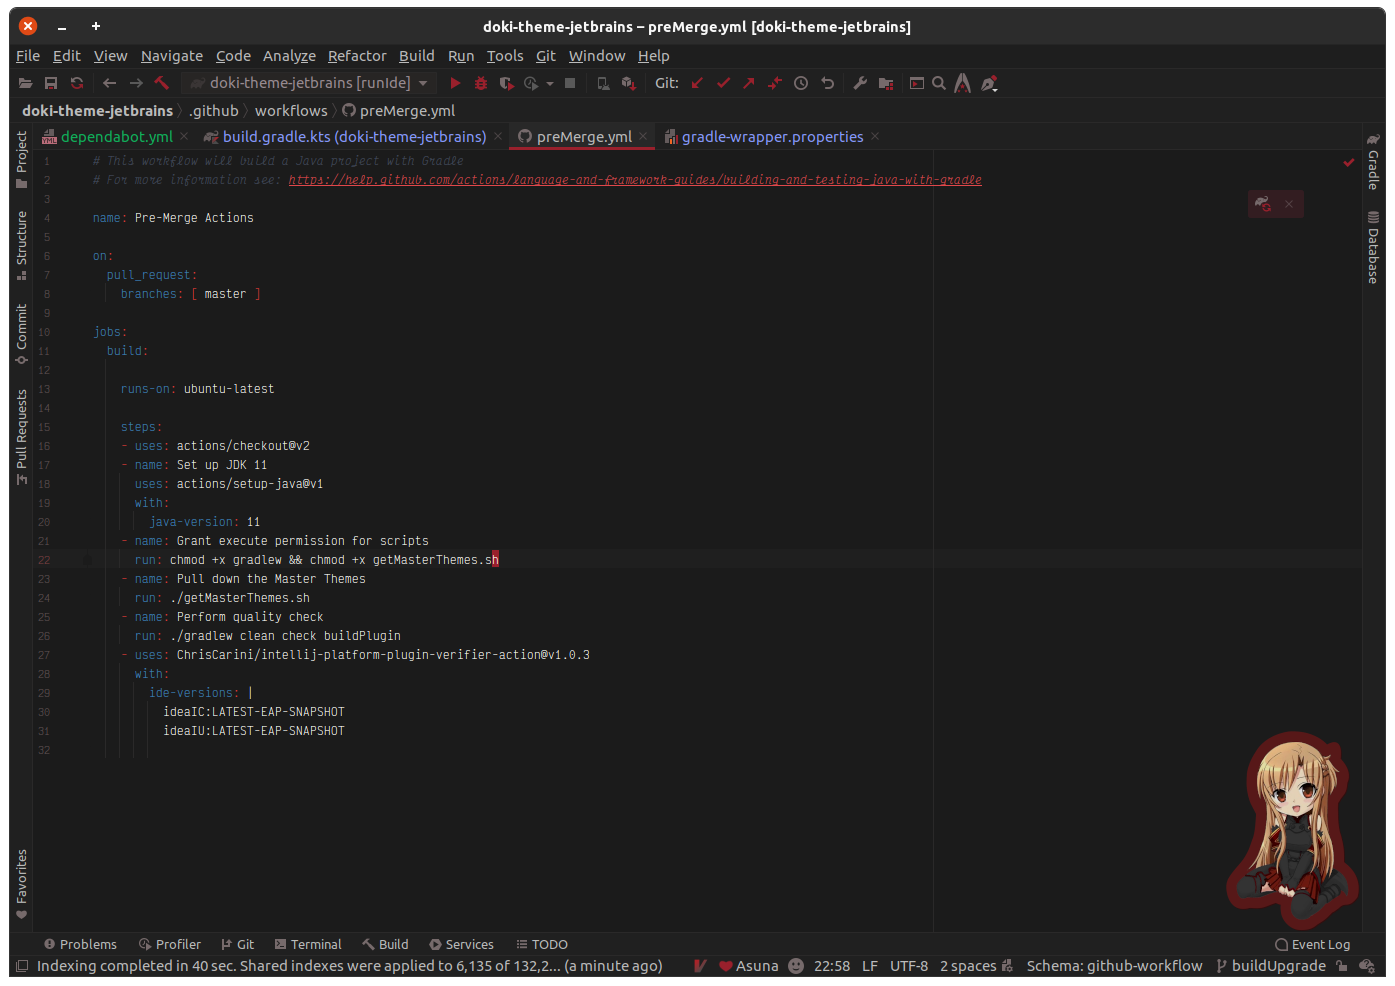Open the run-with-coverage dropdown arrow

(x=550, y=83)
